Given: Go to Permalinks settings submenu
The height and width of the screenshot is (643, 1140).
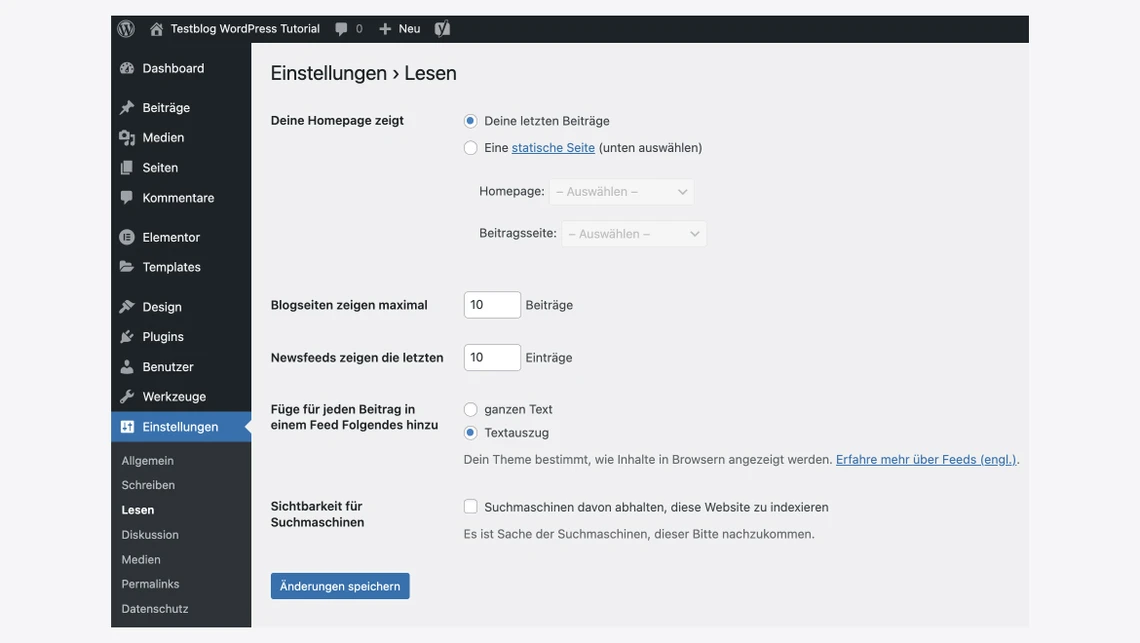Looking at the screenshot, I should coord(150,584).
